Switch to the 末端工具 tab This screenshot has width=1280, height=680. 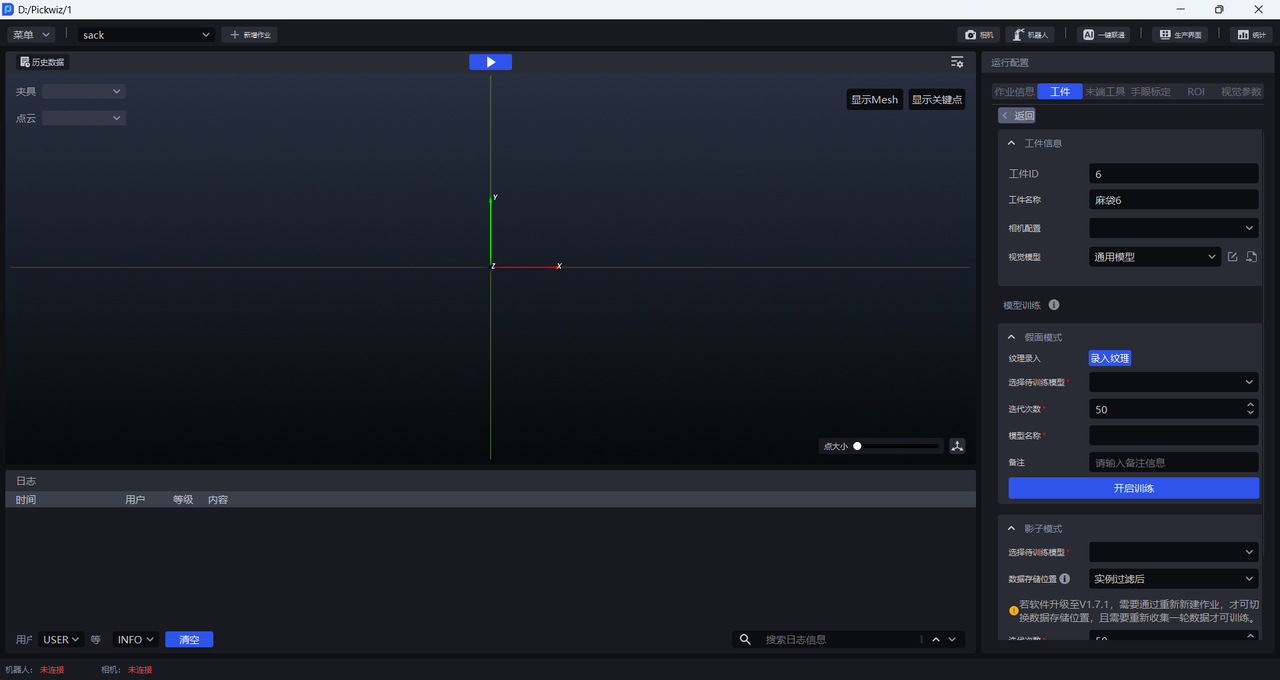(1105, 92)
